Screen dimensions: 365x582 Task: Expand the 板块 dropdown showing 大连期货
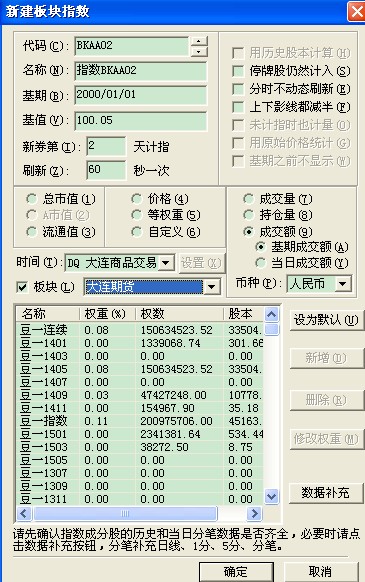(x=212, y=287)
